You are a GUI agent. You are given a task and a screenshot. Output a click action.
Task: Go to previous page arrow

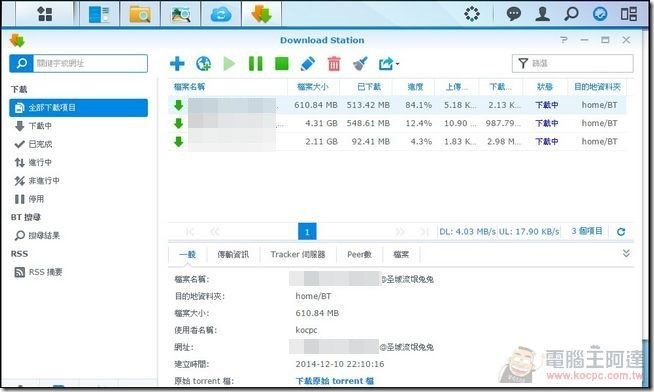215,231
